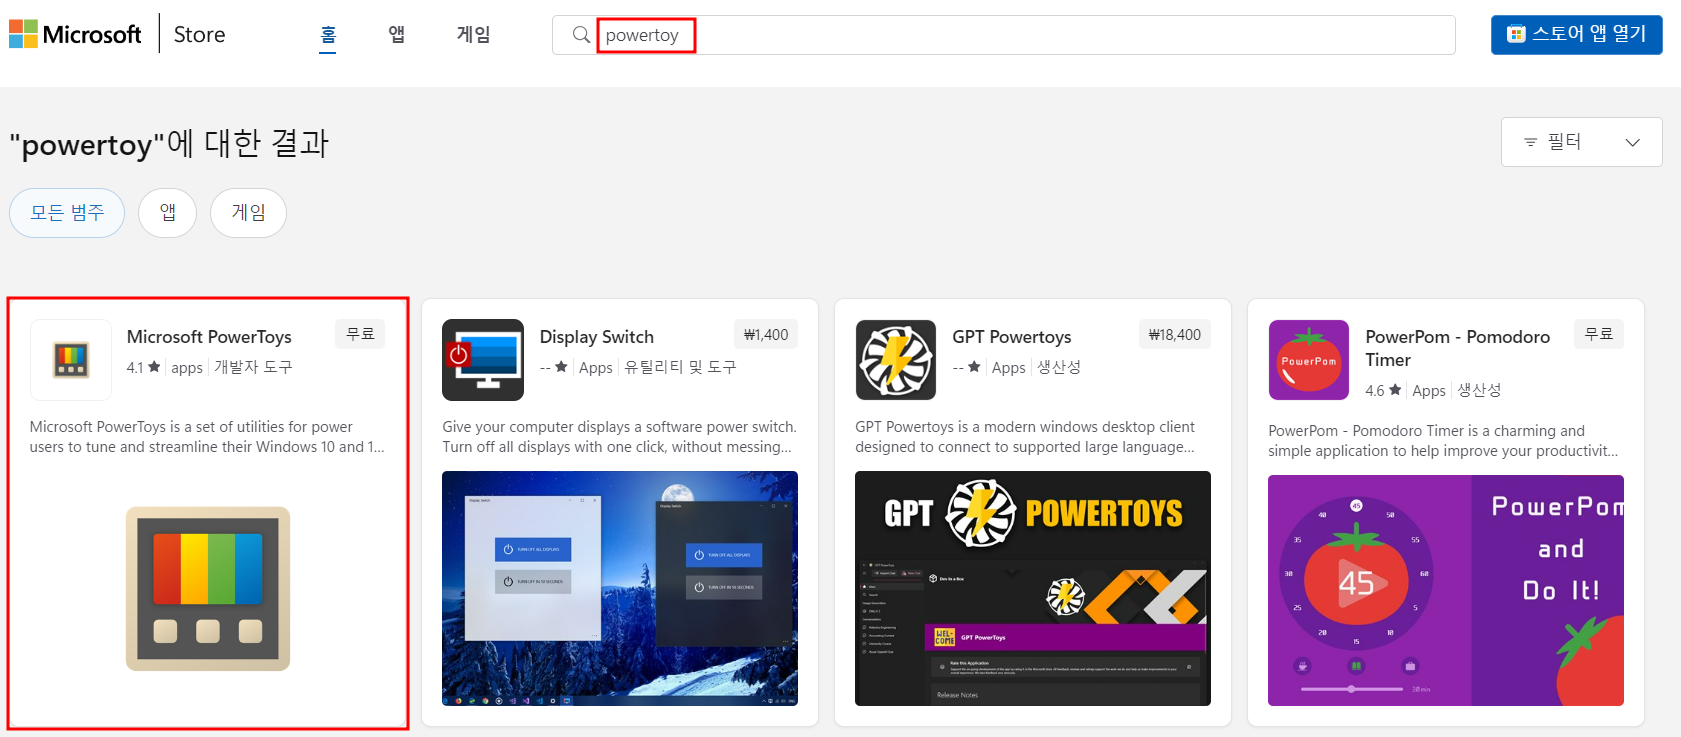Switch to the 앱 navigation tab
The image size is (1681, 737).
(397, 35)
